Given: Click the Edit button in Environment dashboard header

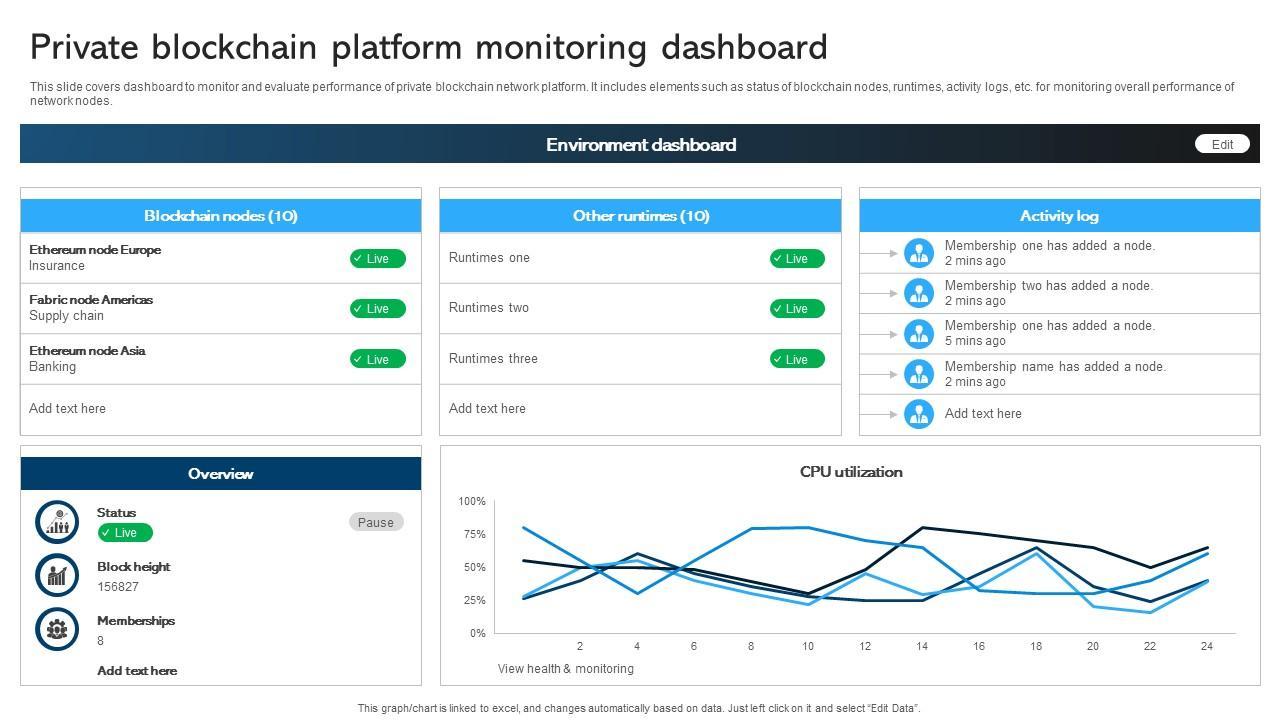Looking at the screenshot, I should tap(1222, 144).
